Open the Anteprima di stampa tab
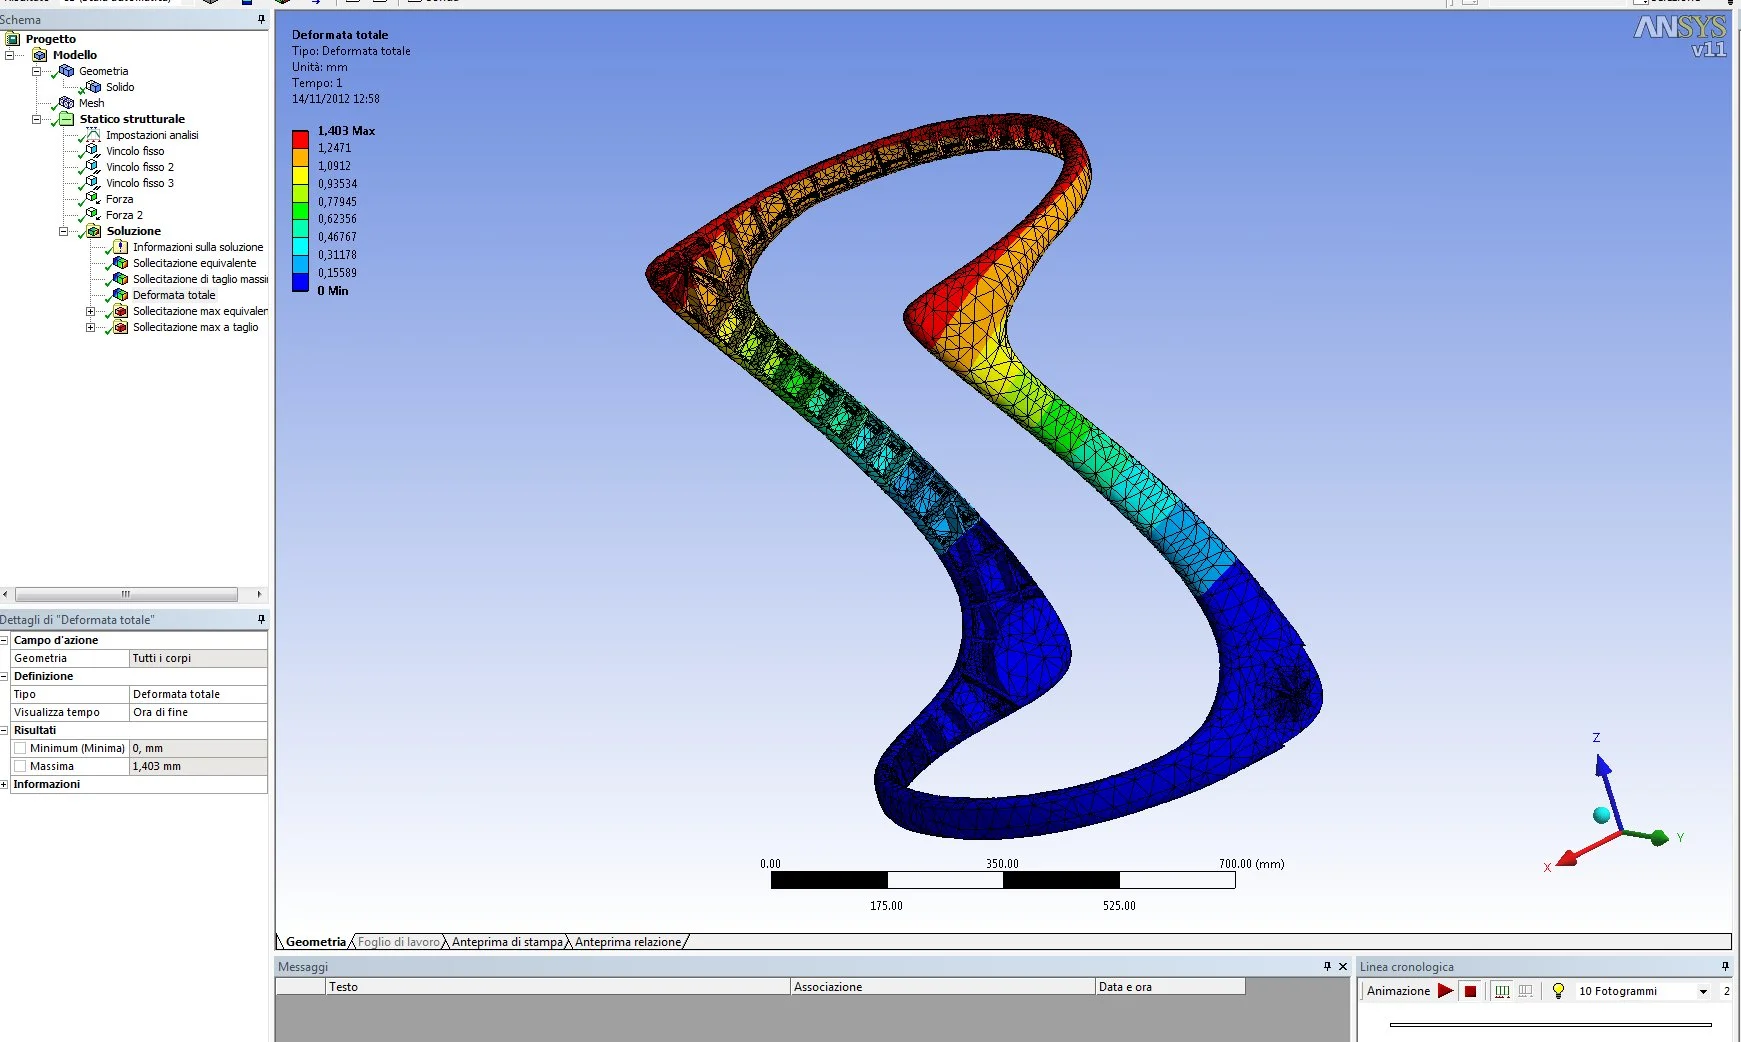1741x1042 pixels. coord(507,942)
